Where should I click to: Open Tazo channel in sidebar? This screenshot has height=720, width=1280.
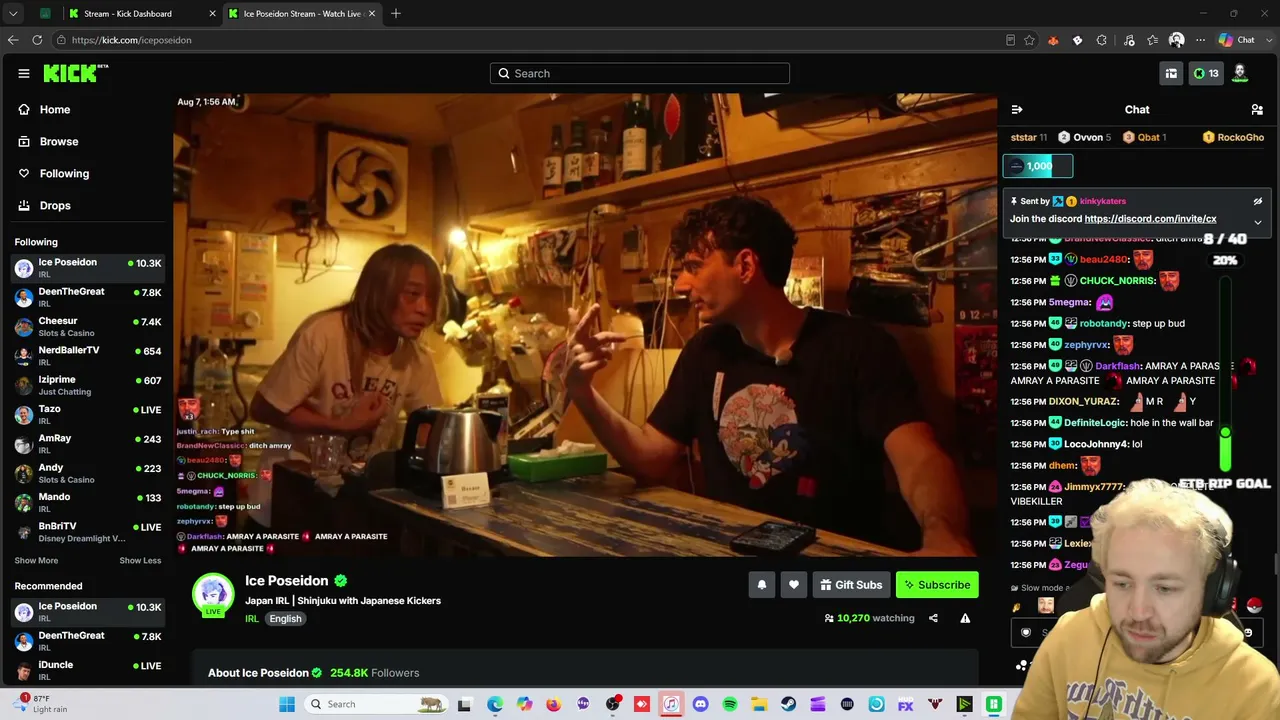tap(88, 414)
